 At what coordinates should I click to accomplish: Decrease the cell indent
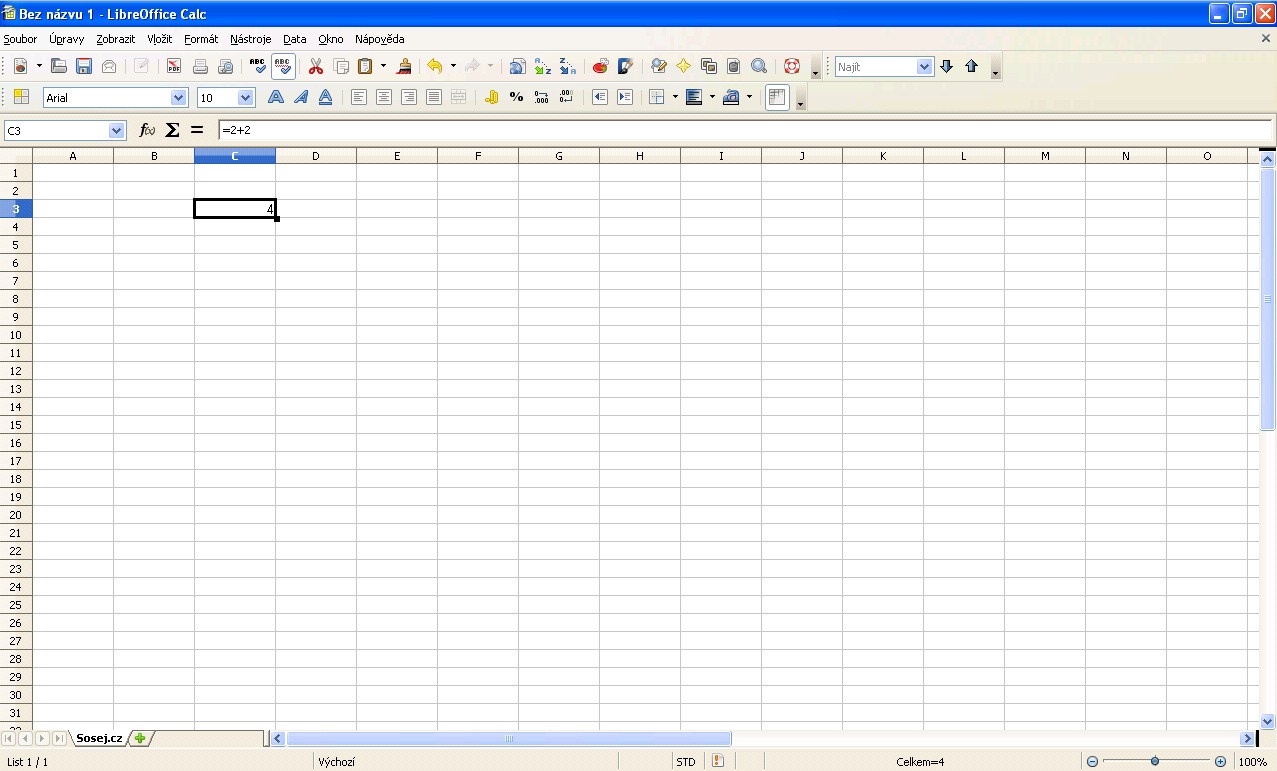[x=600, y=97]
